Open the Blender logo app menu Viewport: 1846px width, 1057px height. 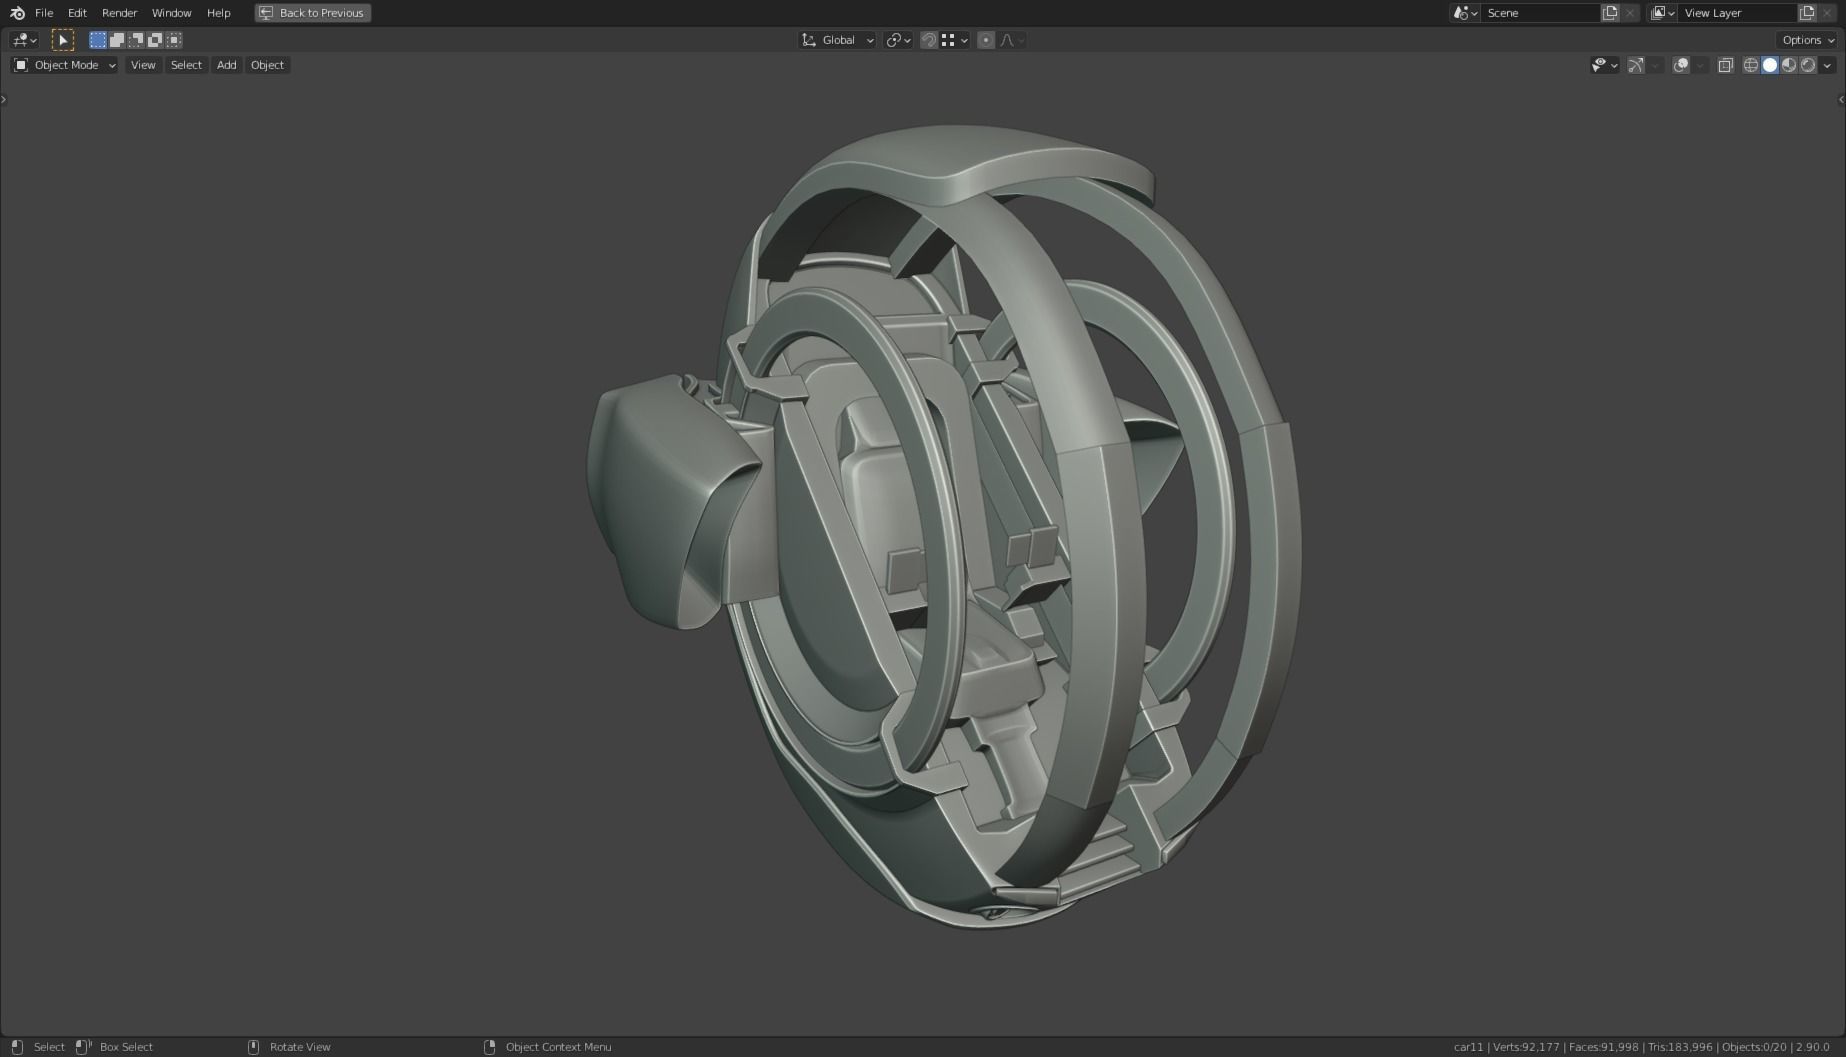pyautogui.click(x=17, y=13)
